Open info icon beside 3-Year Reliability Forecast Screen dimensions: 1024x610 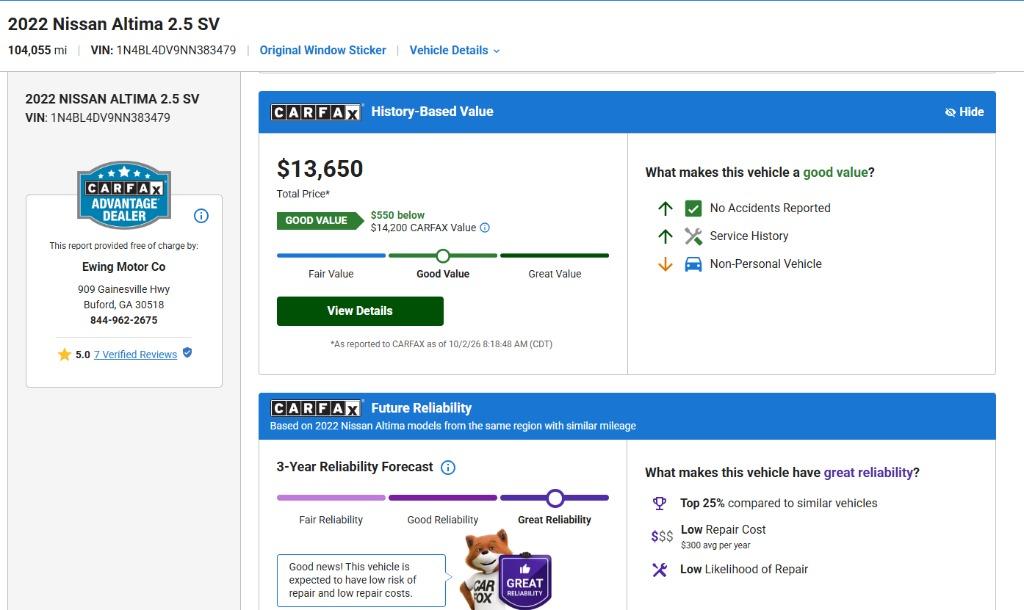pyautogui.click(x=448, y=468)
